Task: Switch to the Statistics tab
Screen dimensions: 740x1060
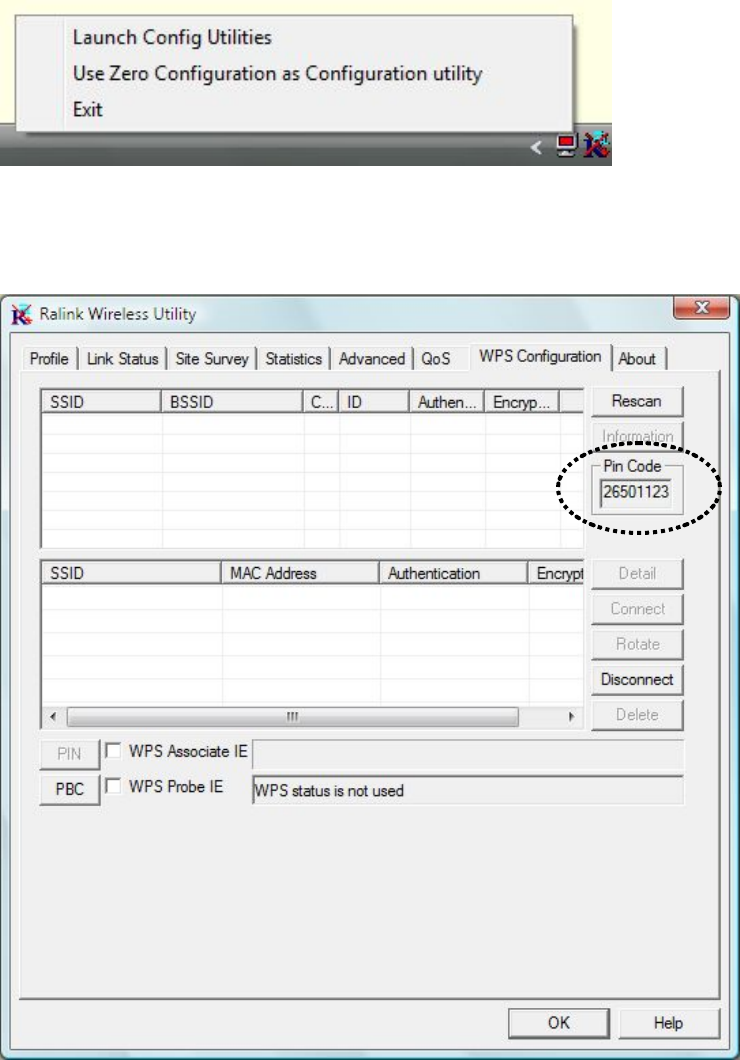Action: click(x=293, y=358)
